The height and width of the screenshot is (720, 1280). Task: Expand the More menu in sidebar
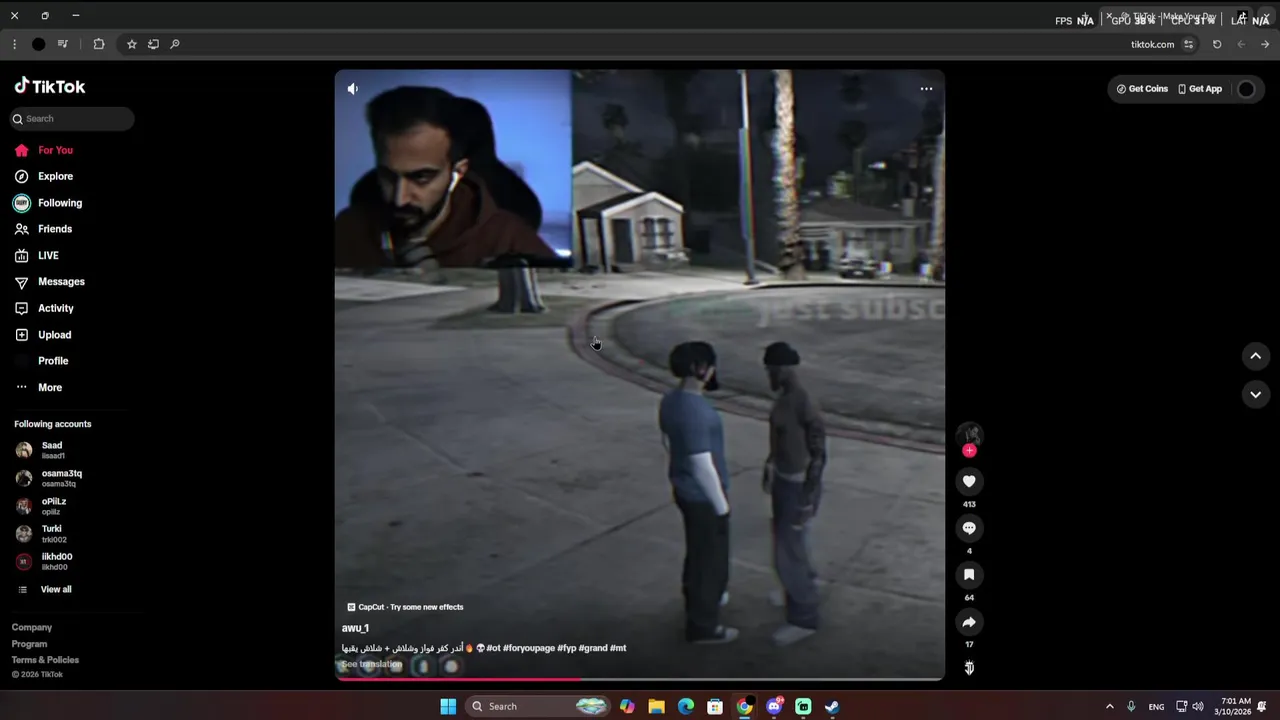click(x=39, y=387)
